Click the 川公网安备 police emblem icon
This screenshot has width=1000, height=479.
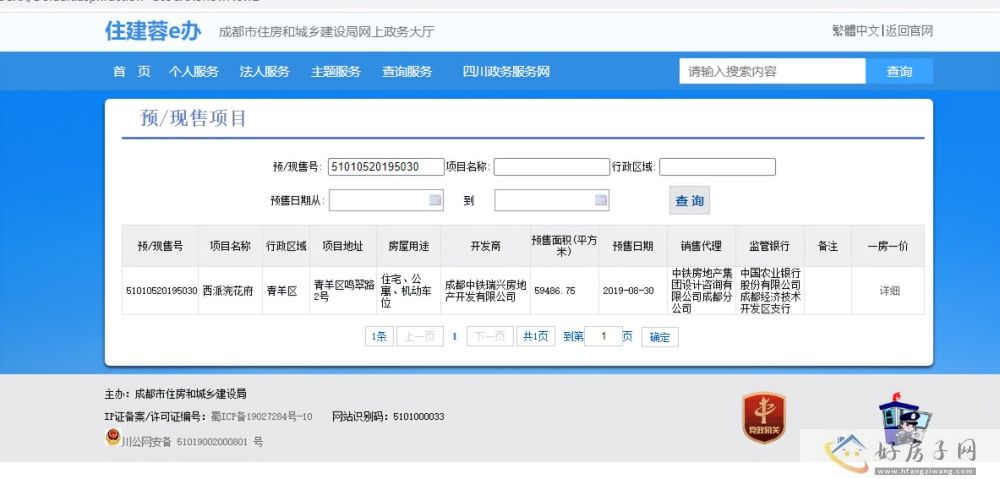(112, 438)
